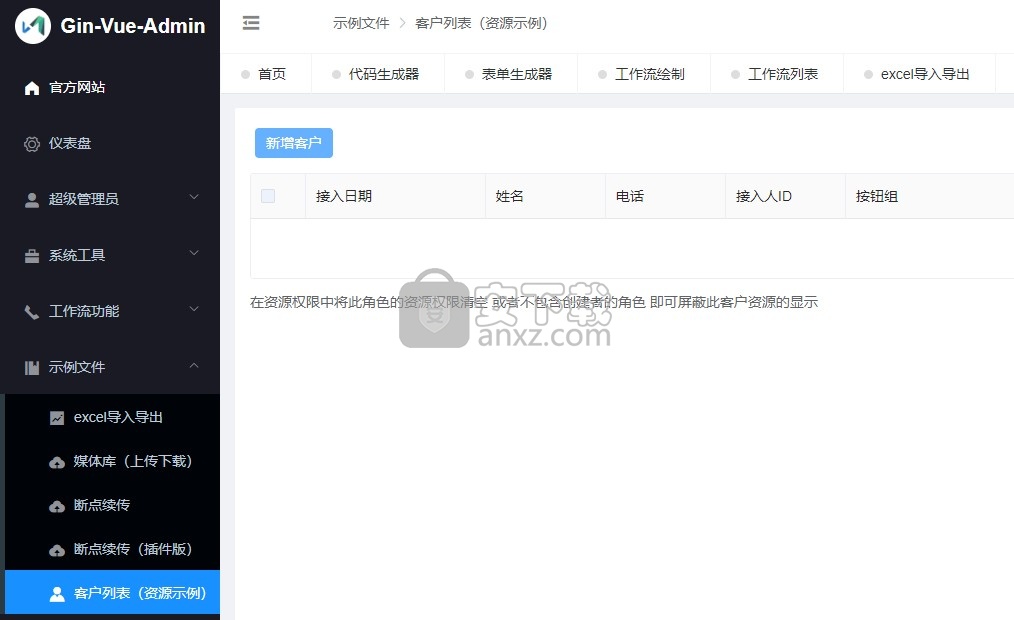Click the 新增客户 button
Screen dimensions: 1014x620
[294, 143]
